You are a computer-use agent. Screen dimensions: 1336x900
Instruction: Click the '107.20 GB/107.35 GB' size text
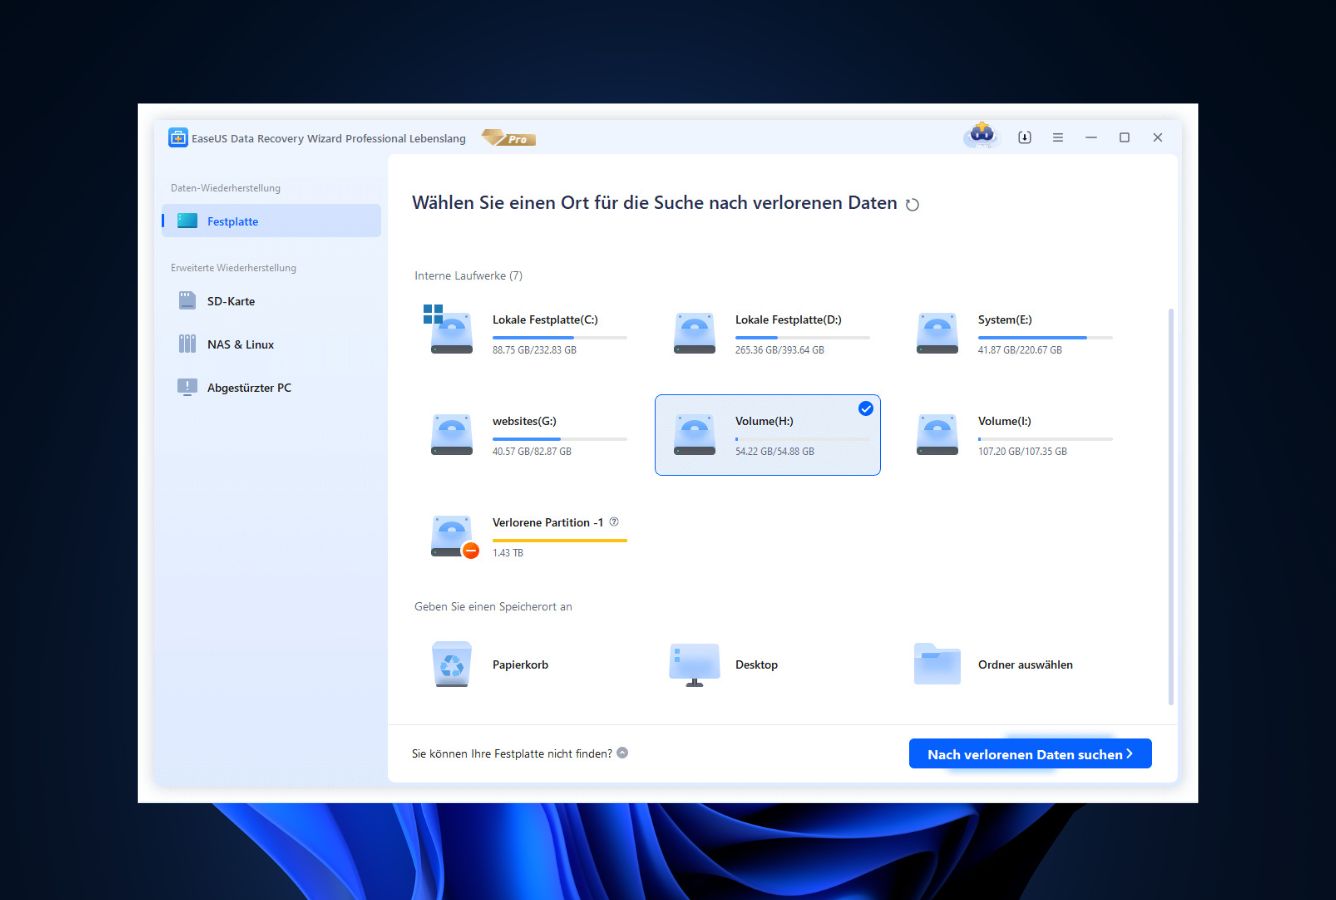pos(1022,452)
